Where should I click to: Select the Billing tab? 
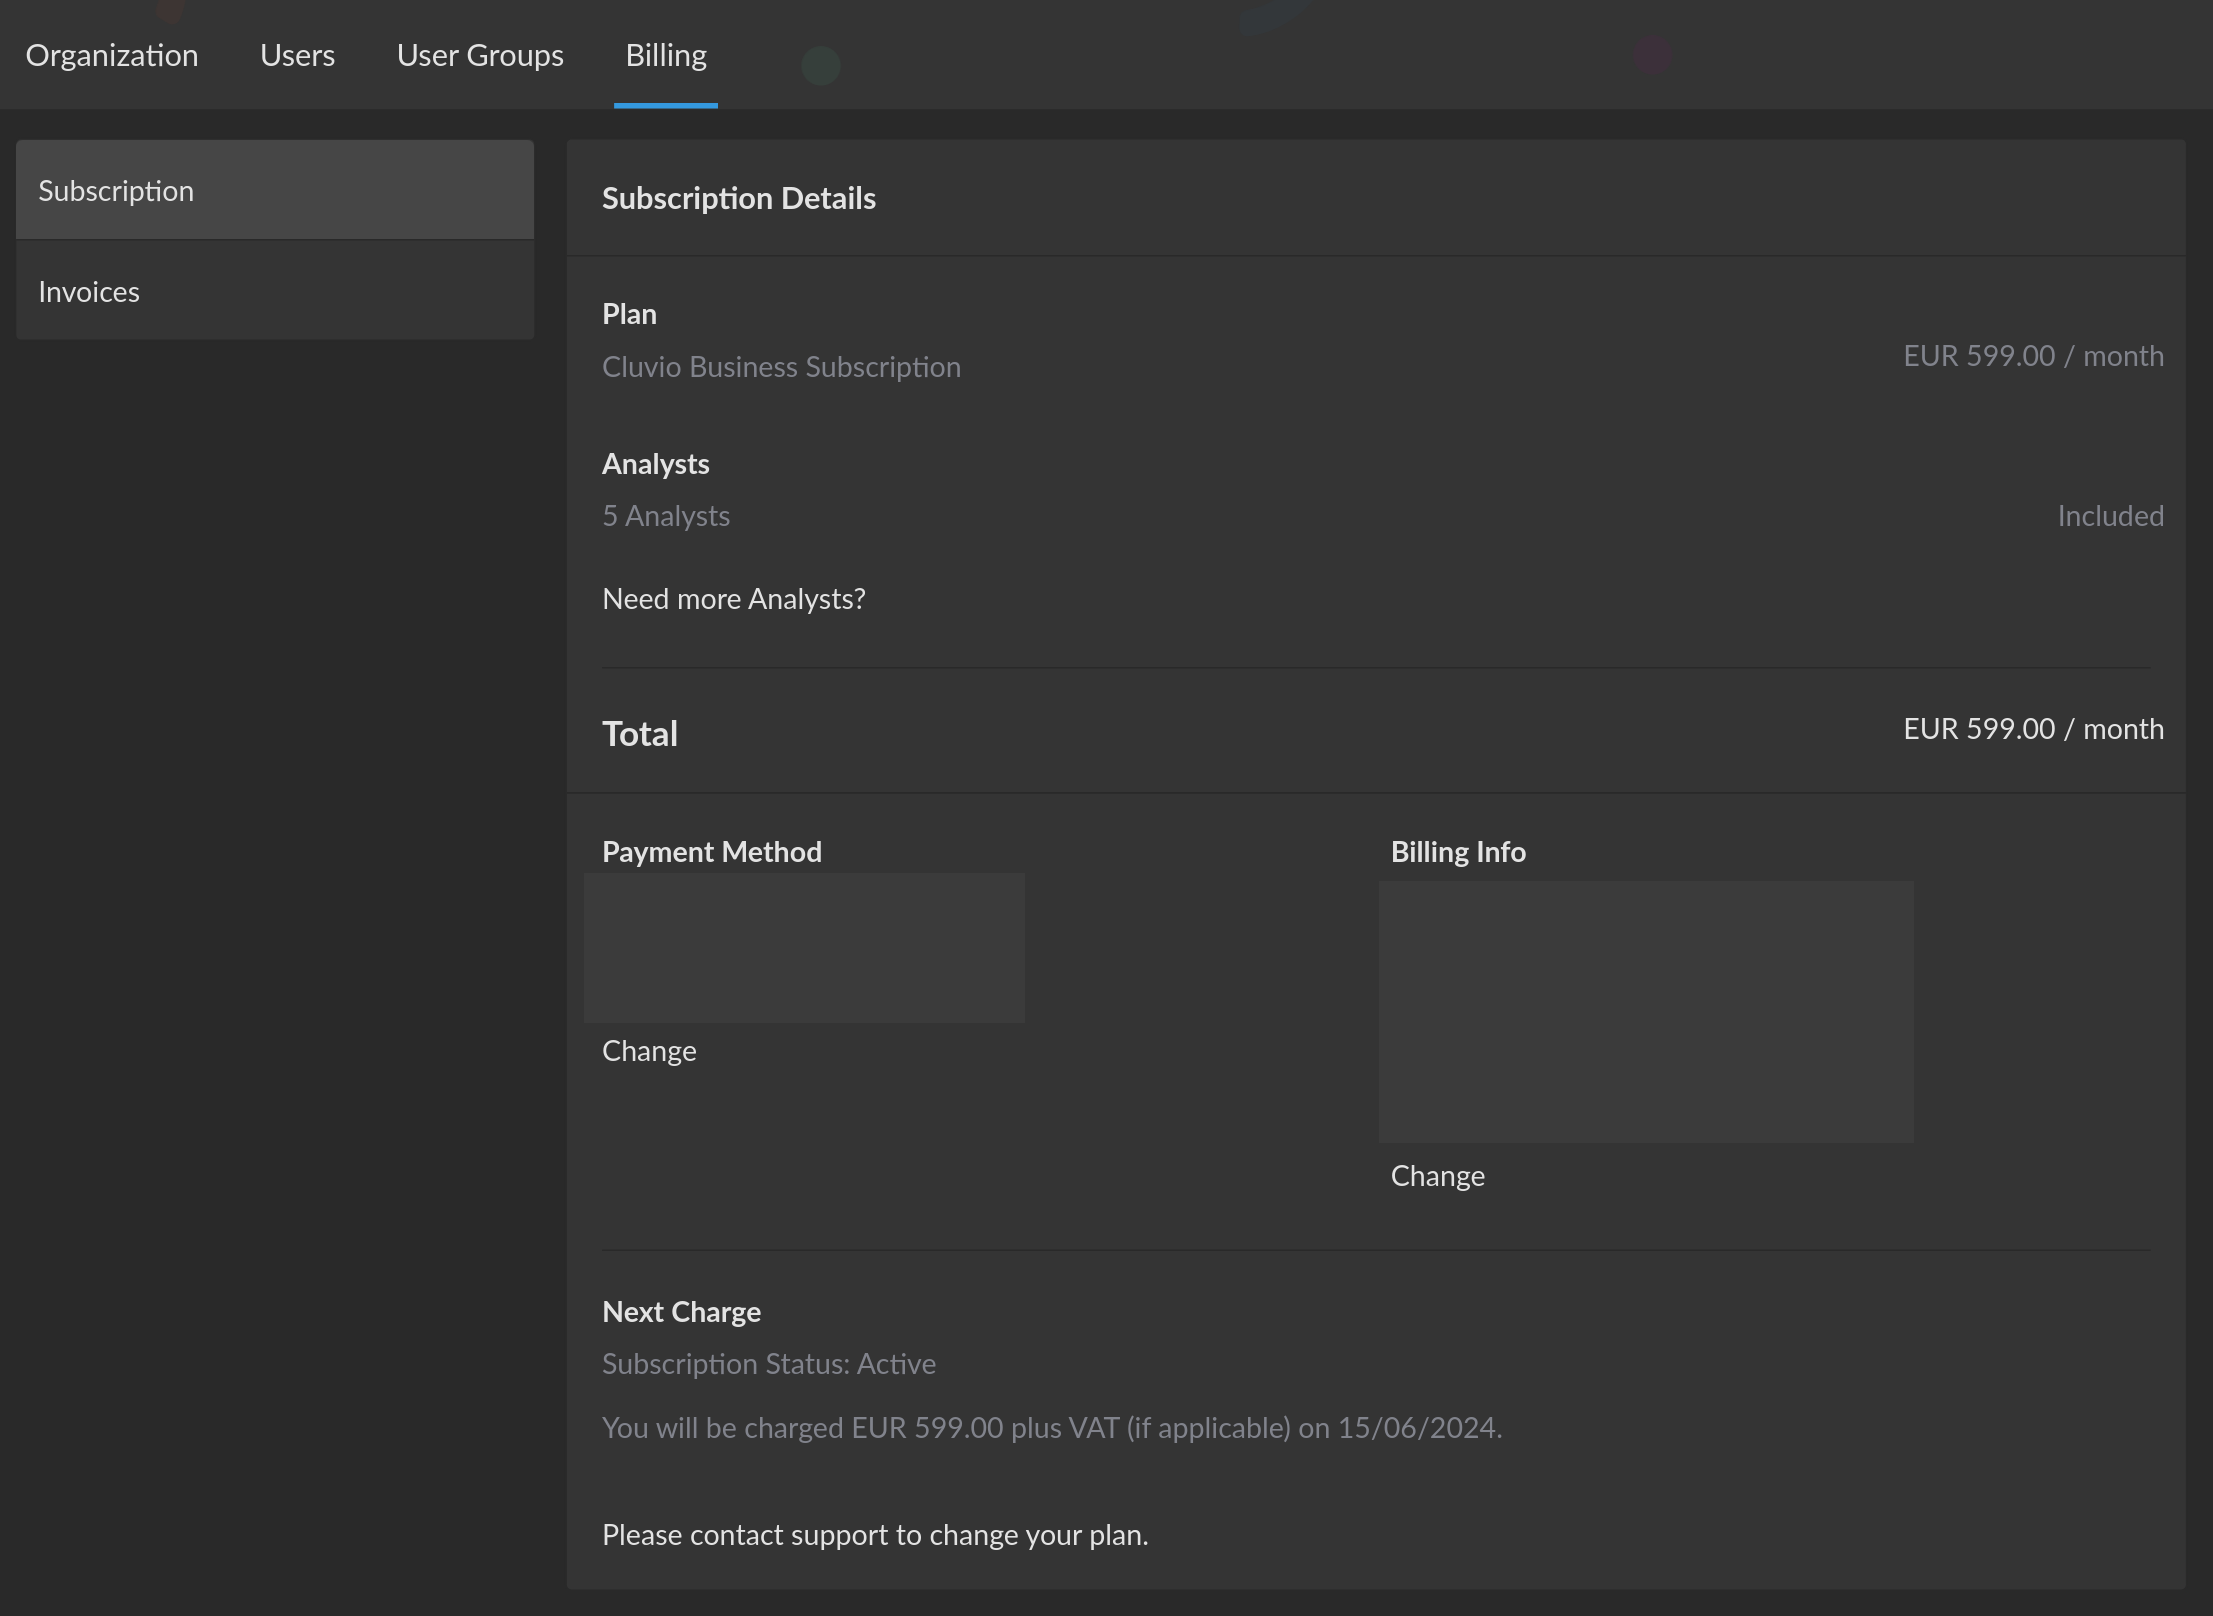point(666,55)
